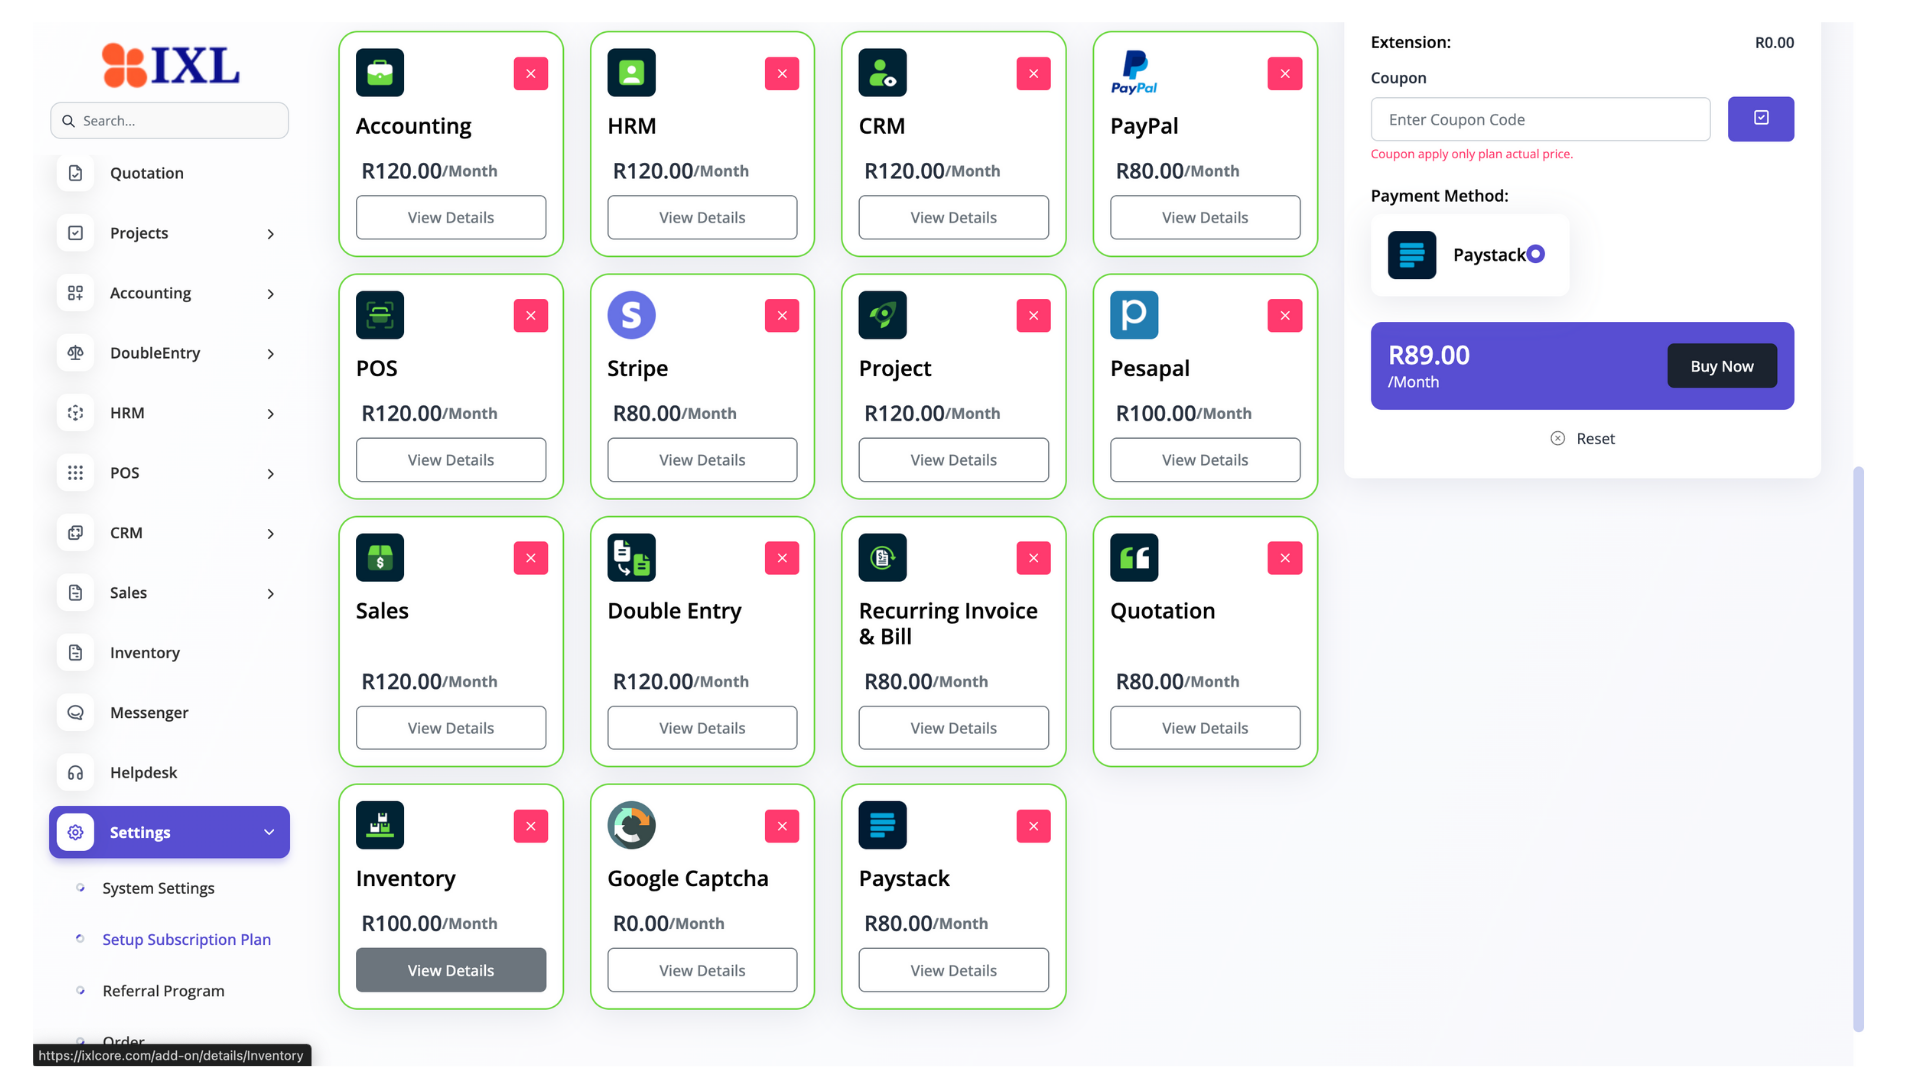Expand the Accounting sidebar menu

pos(169,293)
